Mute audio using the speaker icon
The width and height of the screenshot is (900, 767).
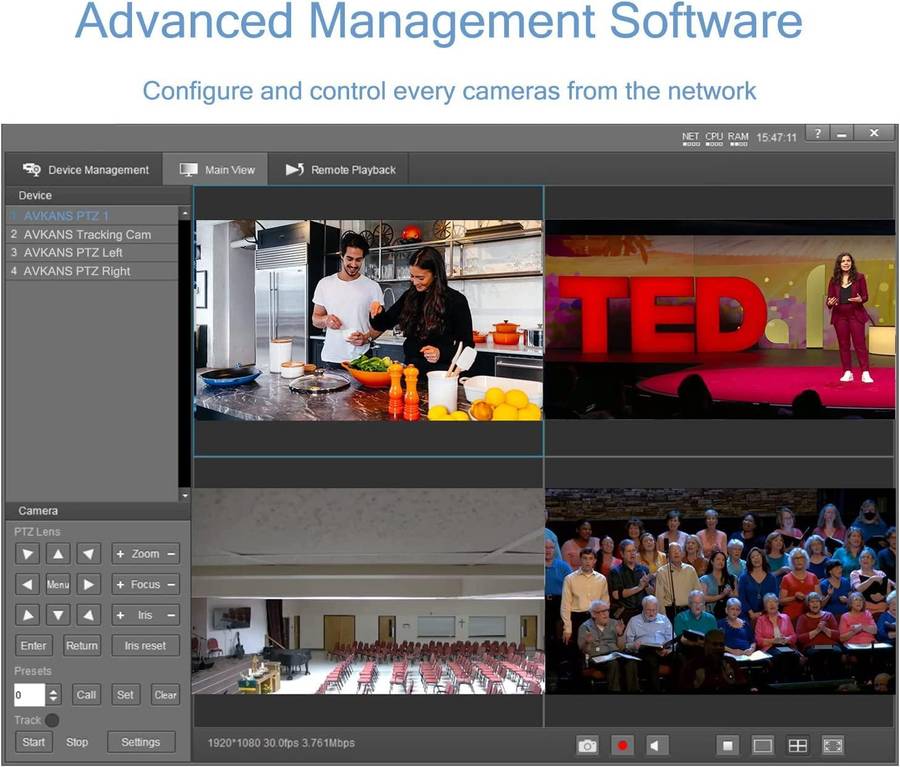[656, 745]
